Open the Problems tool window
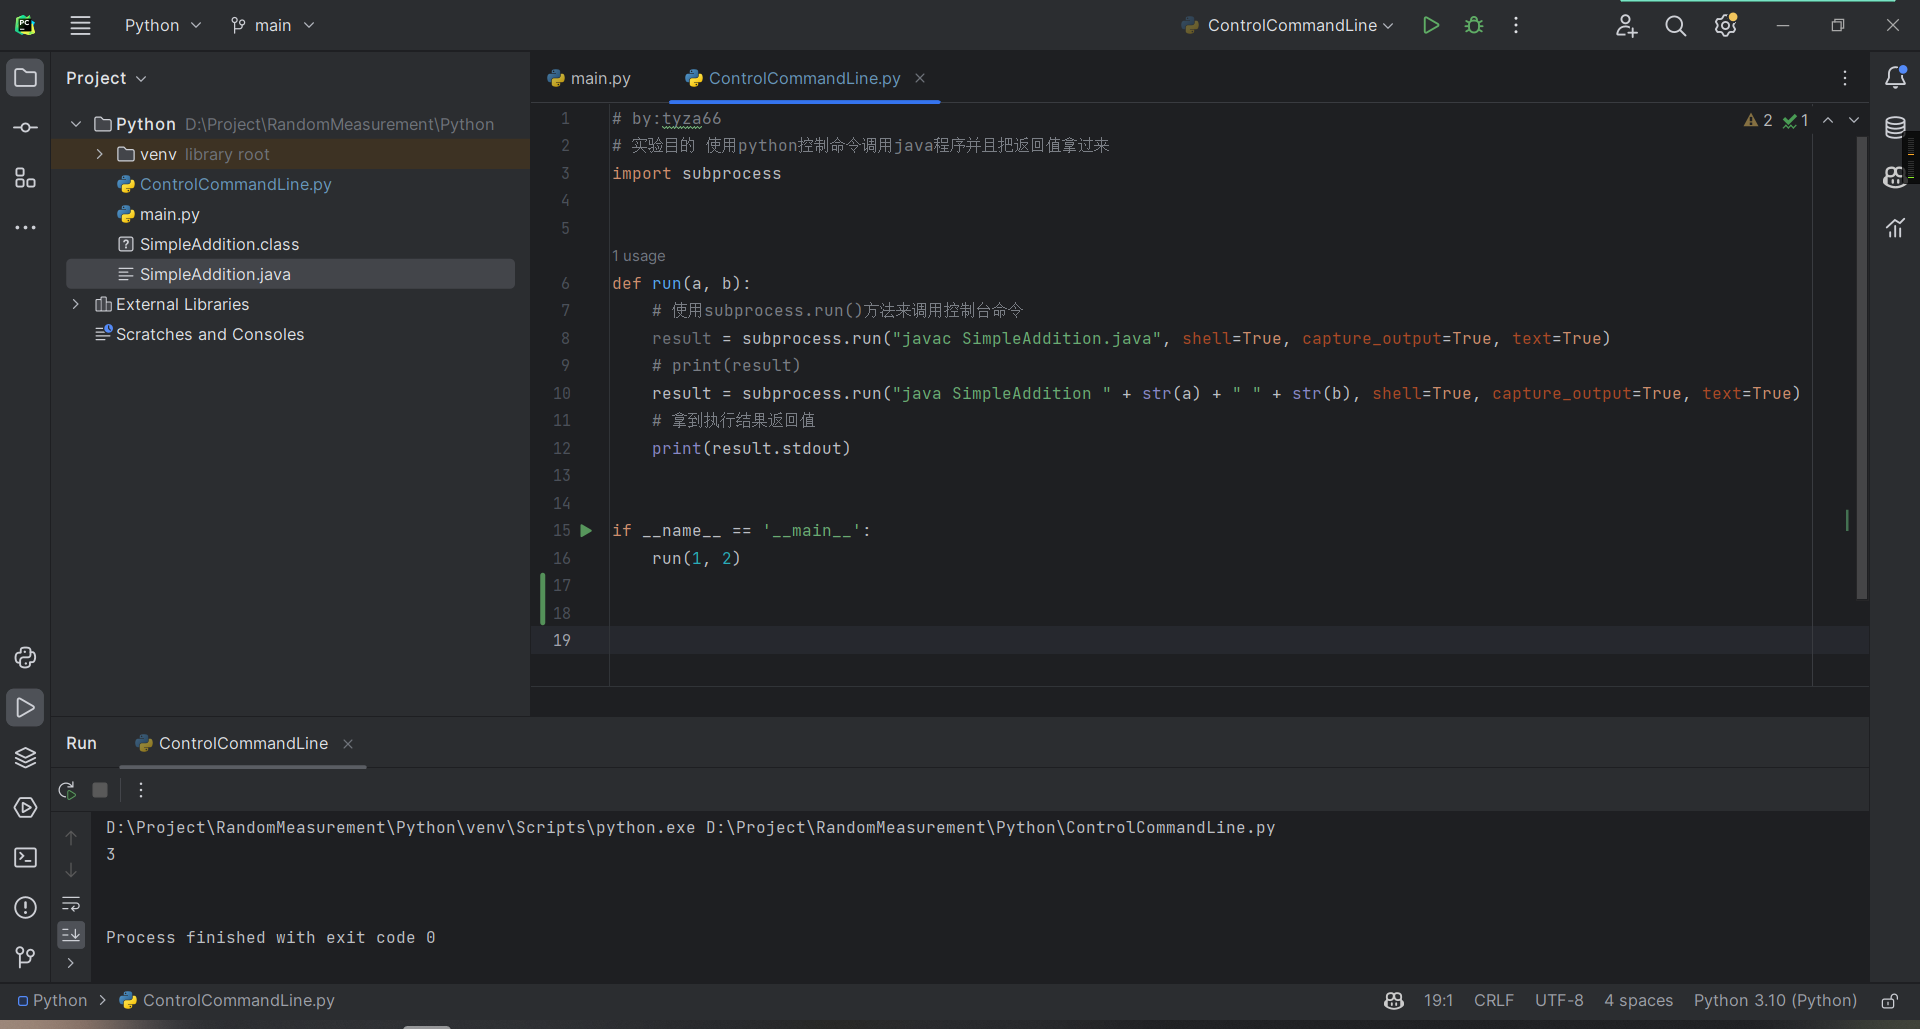This screenshot has width=1920, height=1029. (26, 908)
